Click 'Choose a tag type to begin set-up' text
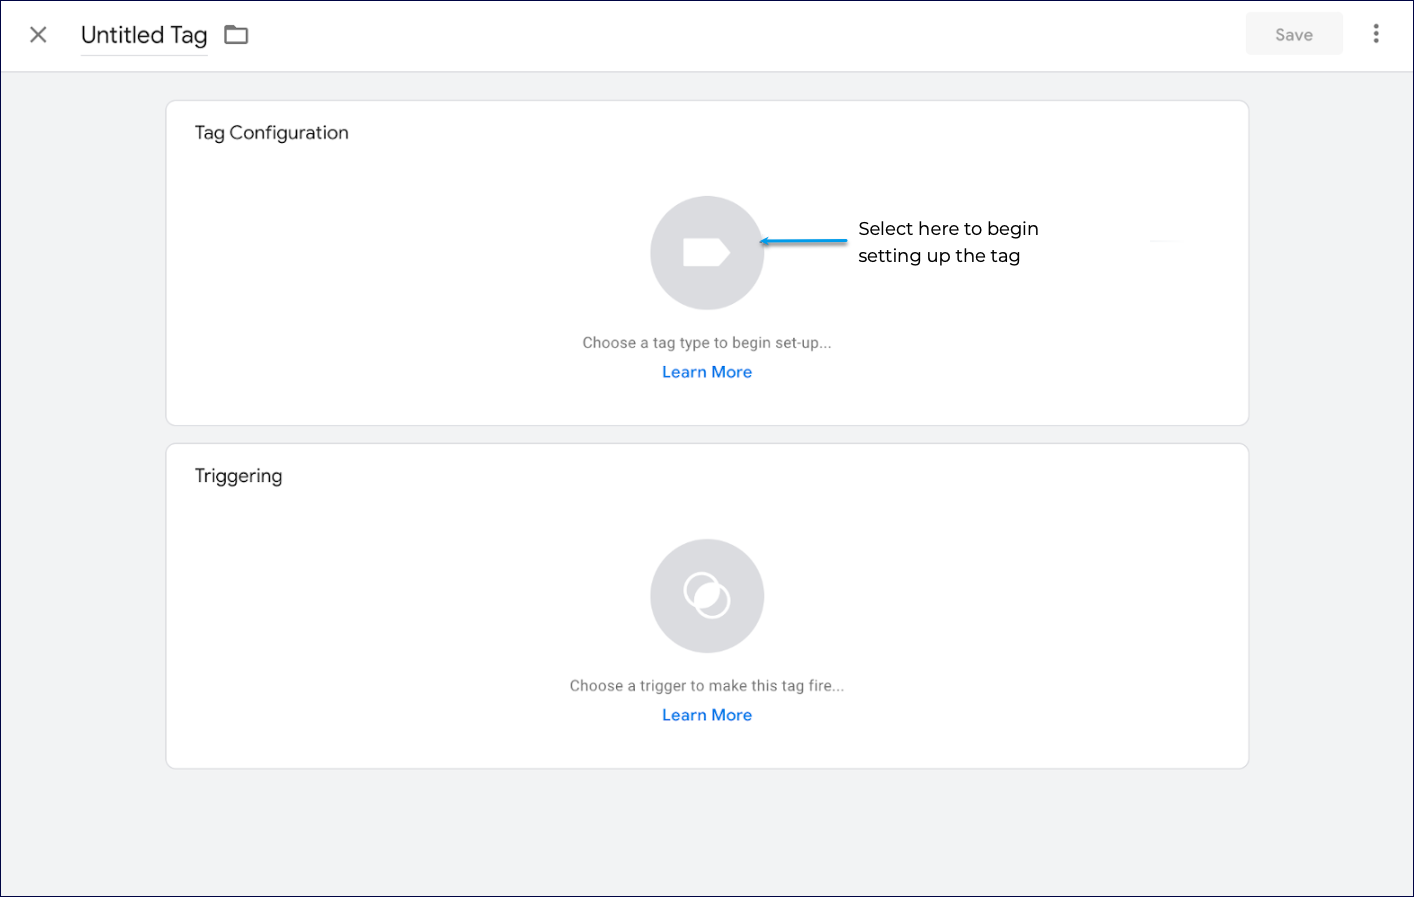Viewport: 1414px width, 897px height. point(706,343)
